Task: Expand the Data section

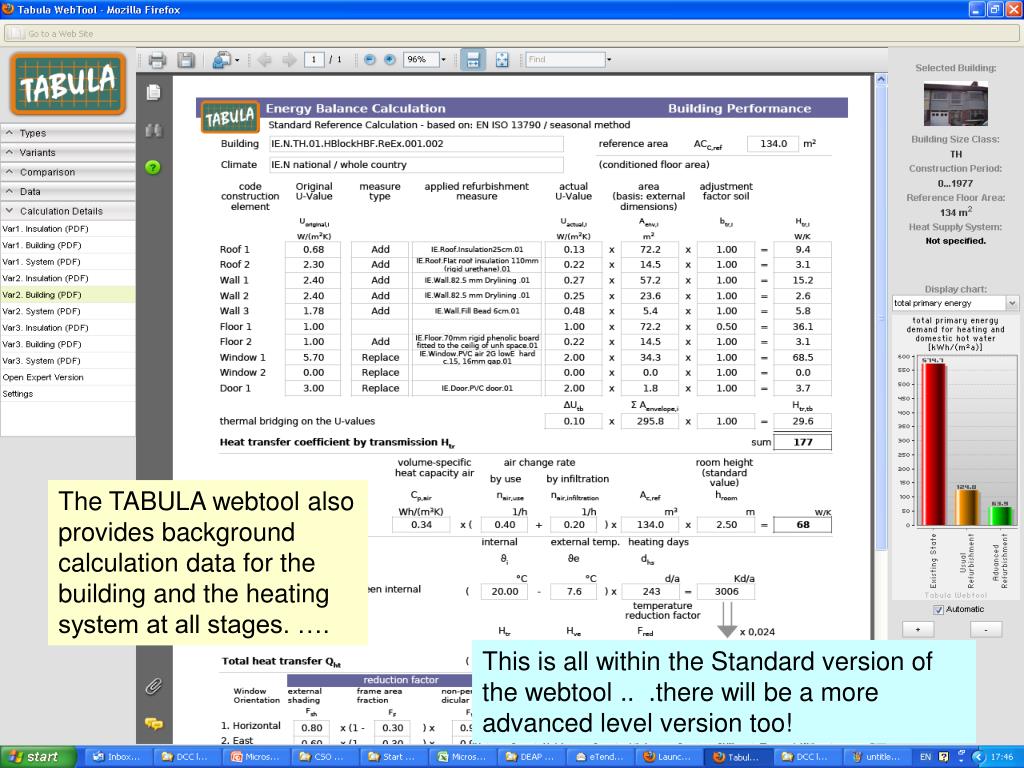Action: click(x=68, y=191)
